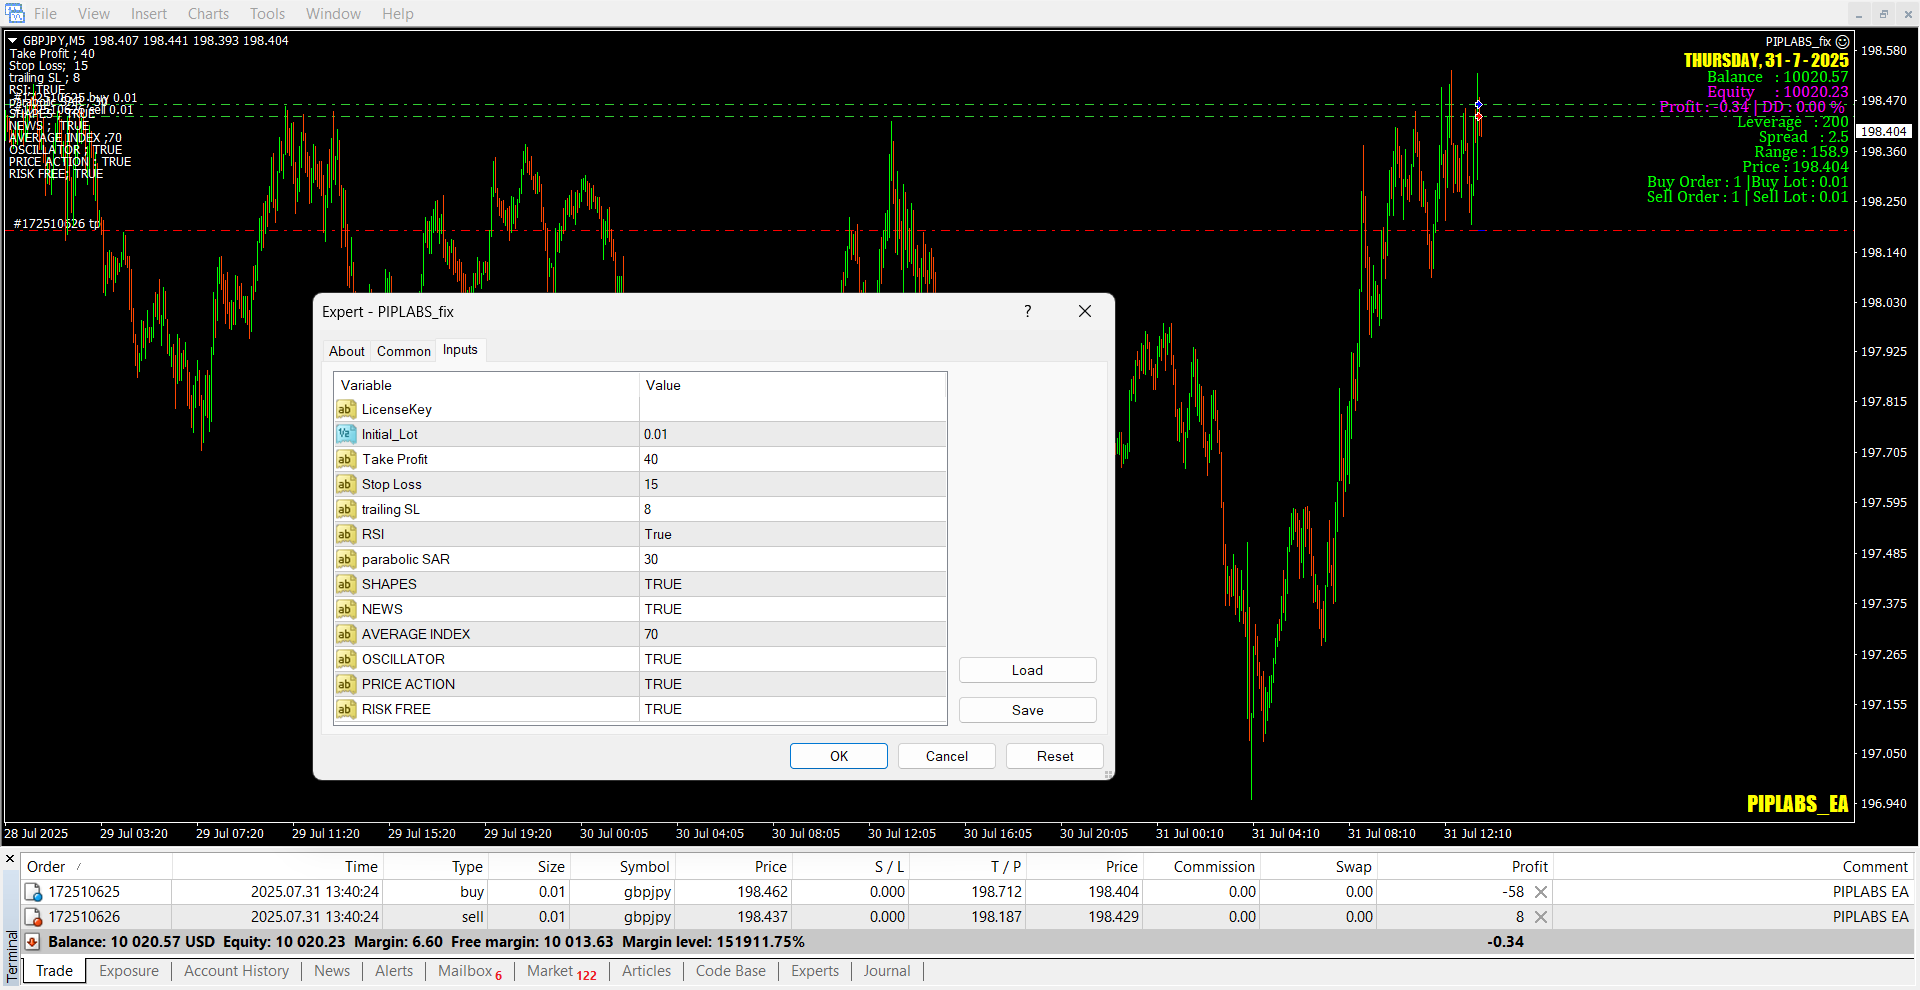Select the Take Profit value cell showing 40
The image size is (1920, 990).
point(792,459)
